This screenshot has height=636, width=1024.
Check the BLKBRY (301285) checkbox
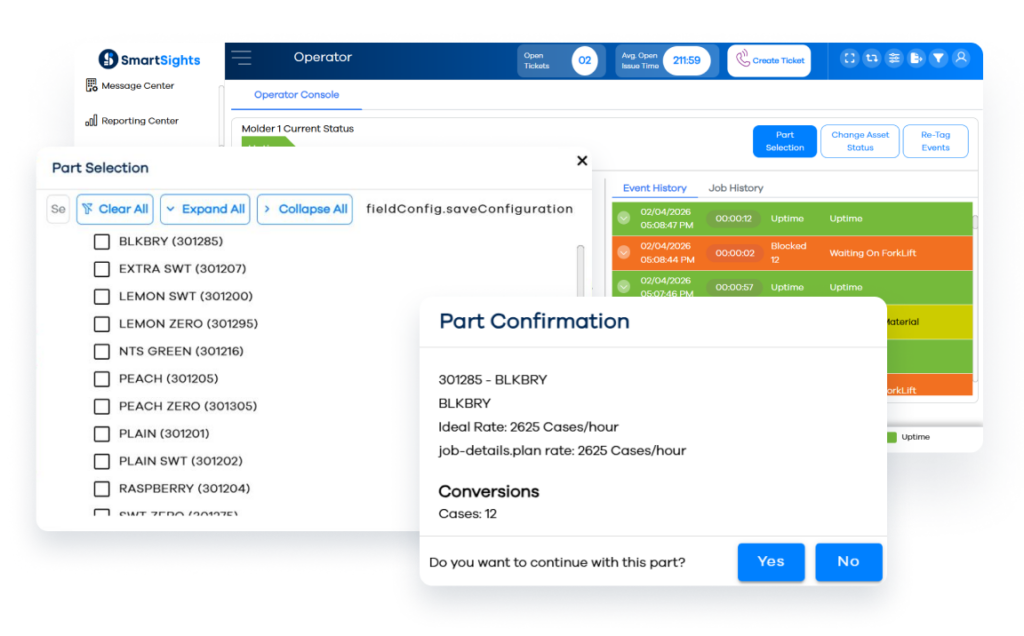(x=101, y=241)
